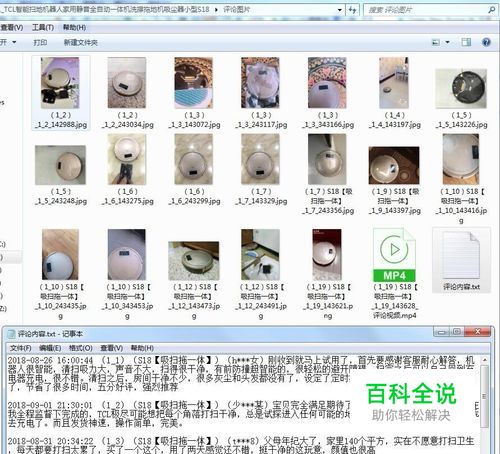Click the refresh button beside address bar

pyautogui.click(x=352, y=10)
